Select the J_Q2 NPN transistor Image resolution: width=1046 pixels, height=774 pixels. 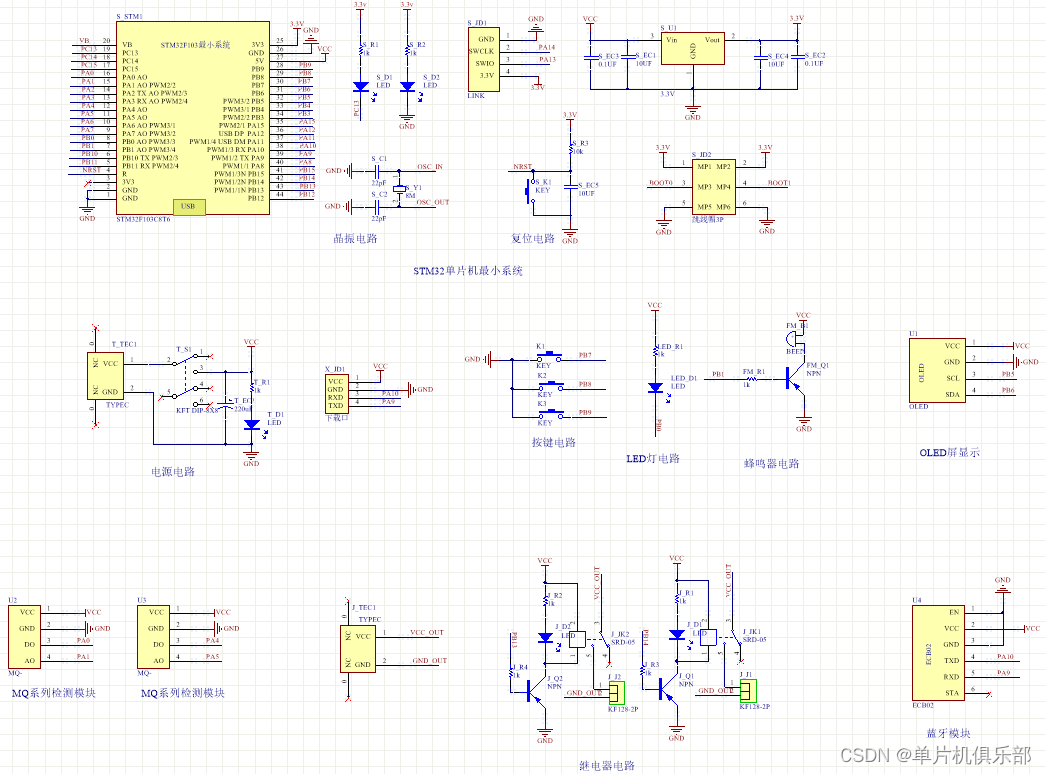click(536, 692)
